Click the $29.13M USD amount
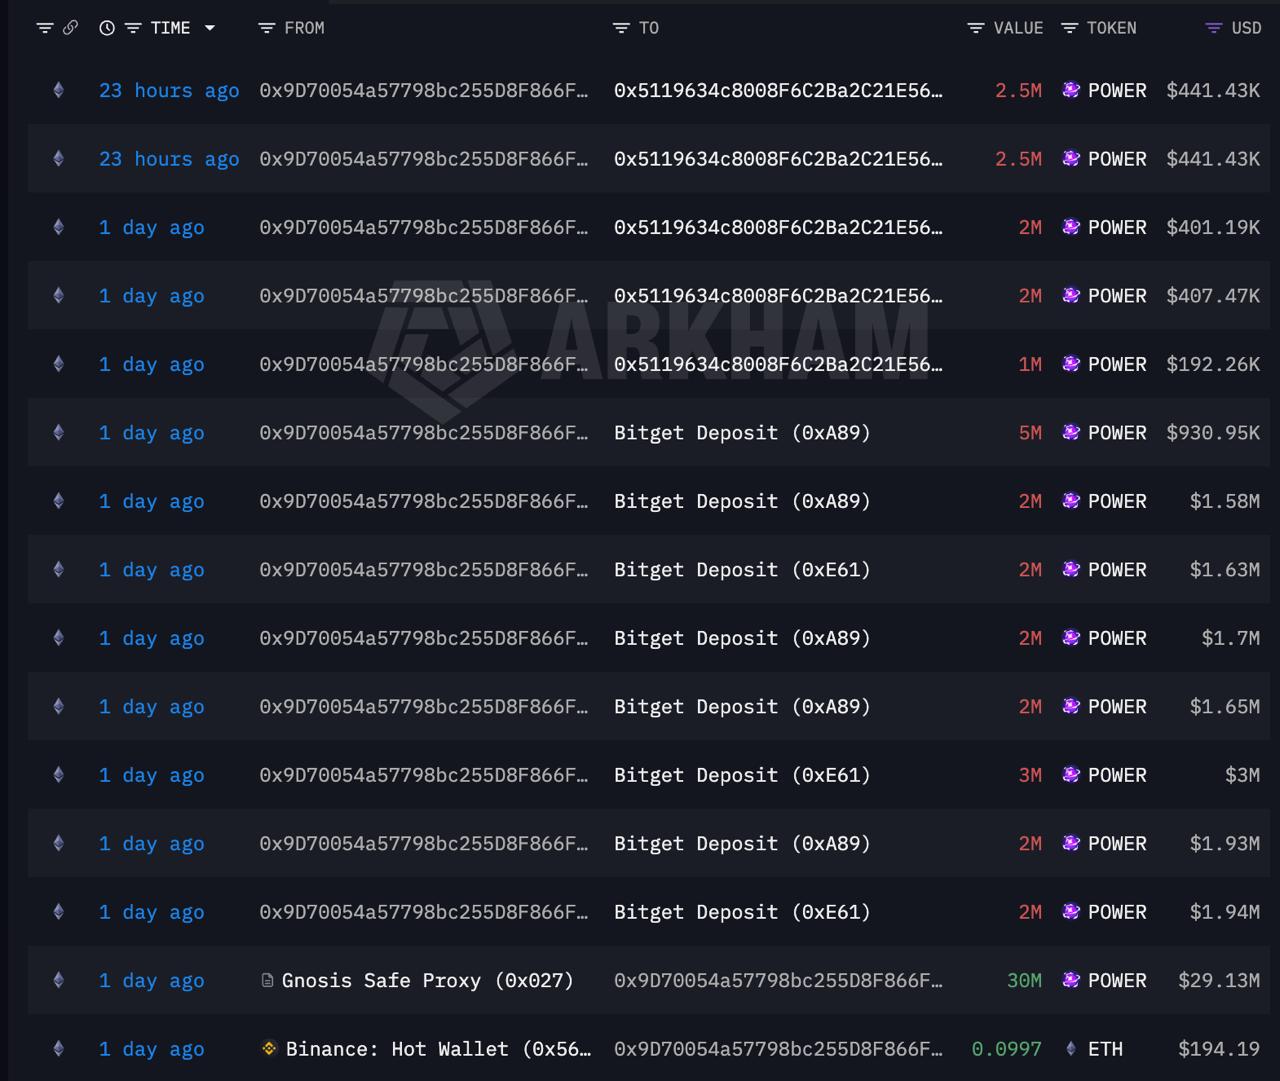Screen dimensions: 1280x1081 pos(1219,981)
